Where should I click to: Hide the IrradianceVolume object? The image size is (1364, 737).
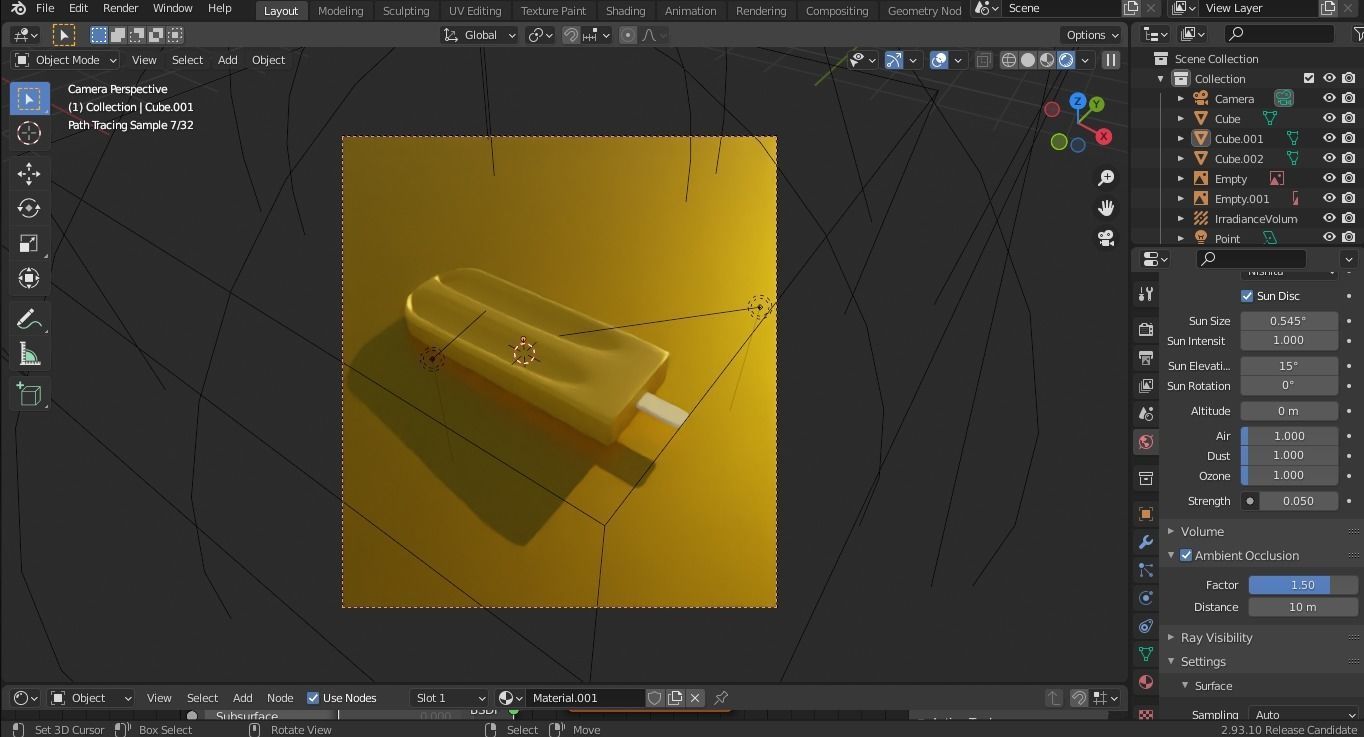tap(1329, 219)
